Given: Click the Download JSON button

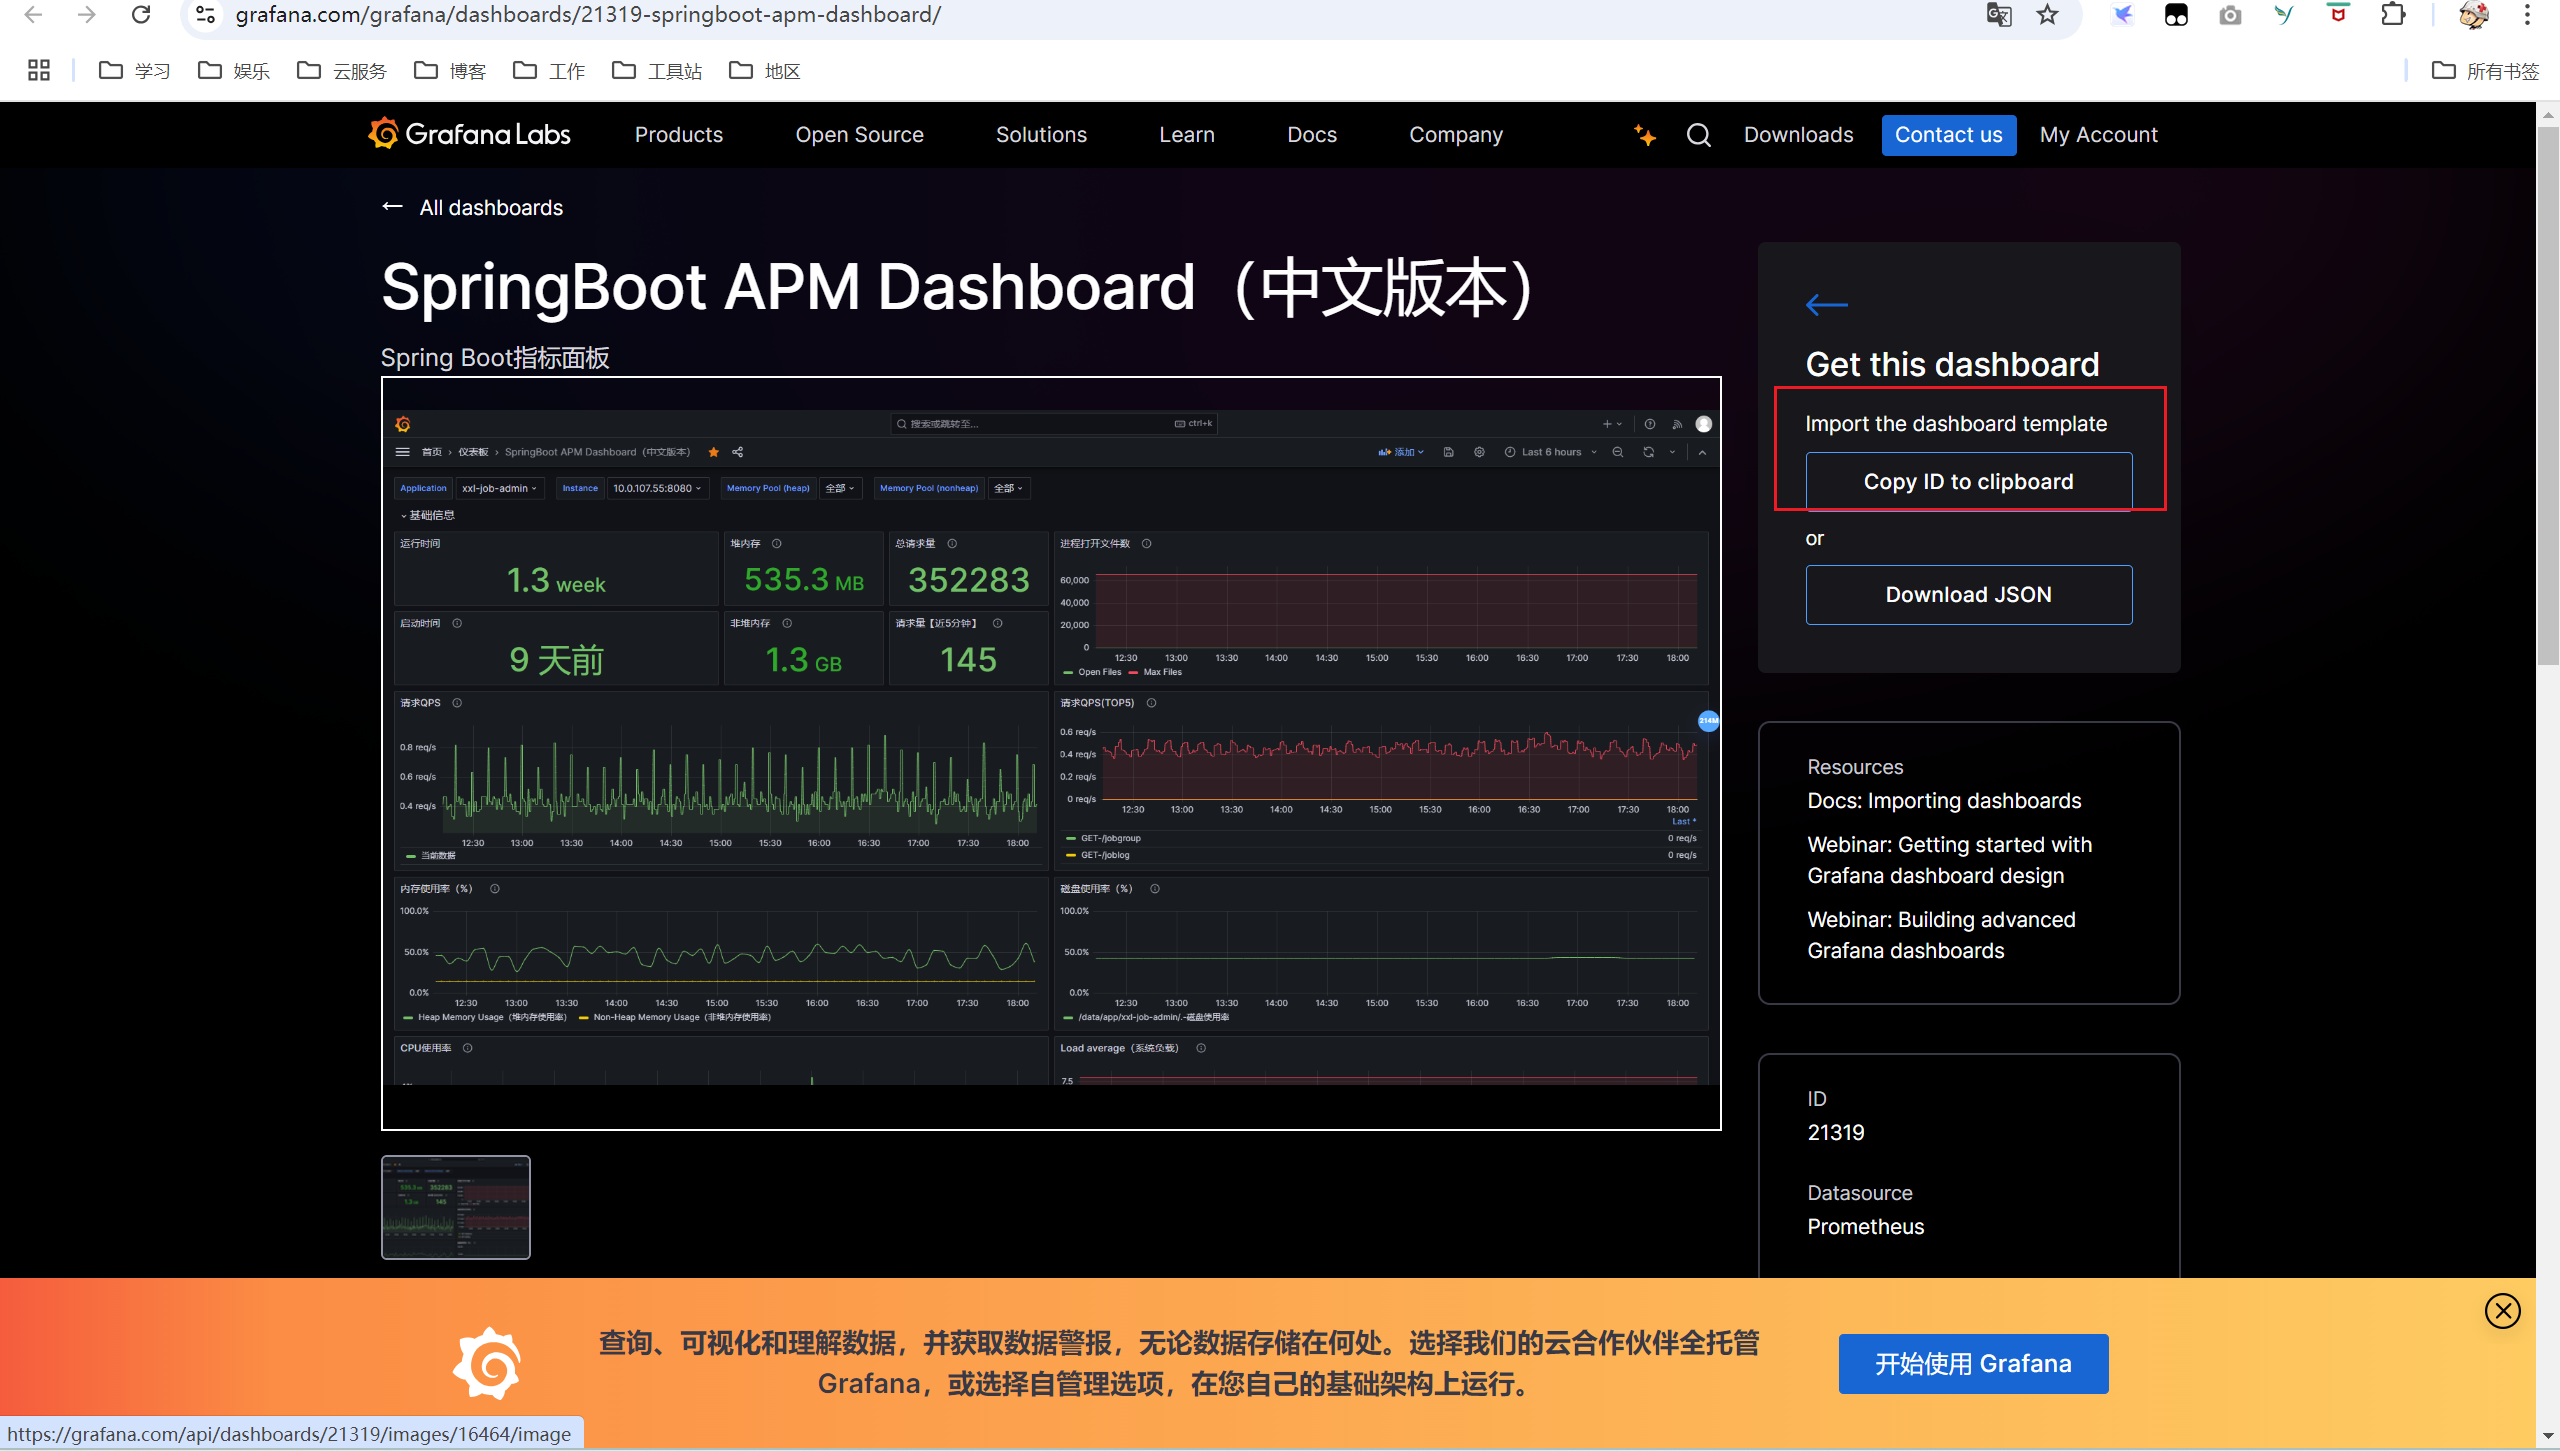Looking at the screenshot, I should (1969, 595).
